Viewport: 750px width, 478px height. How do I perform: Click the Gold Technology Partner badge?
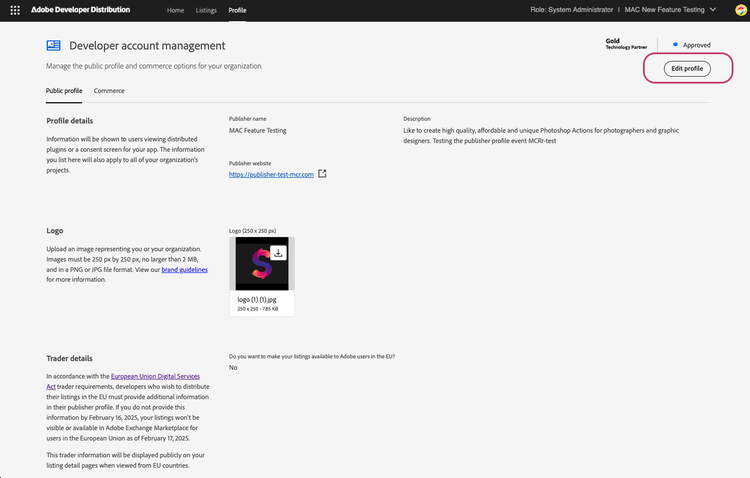(x=626, y=44)
